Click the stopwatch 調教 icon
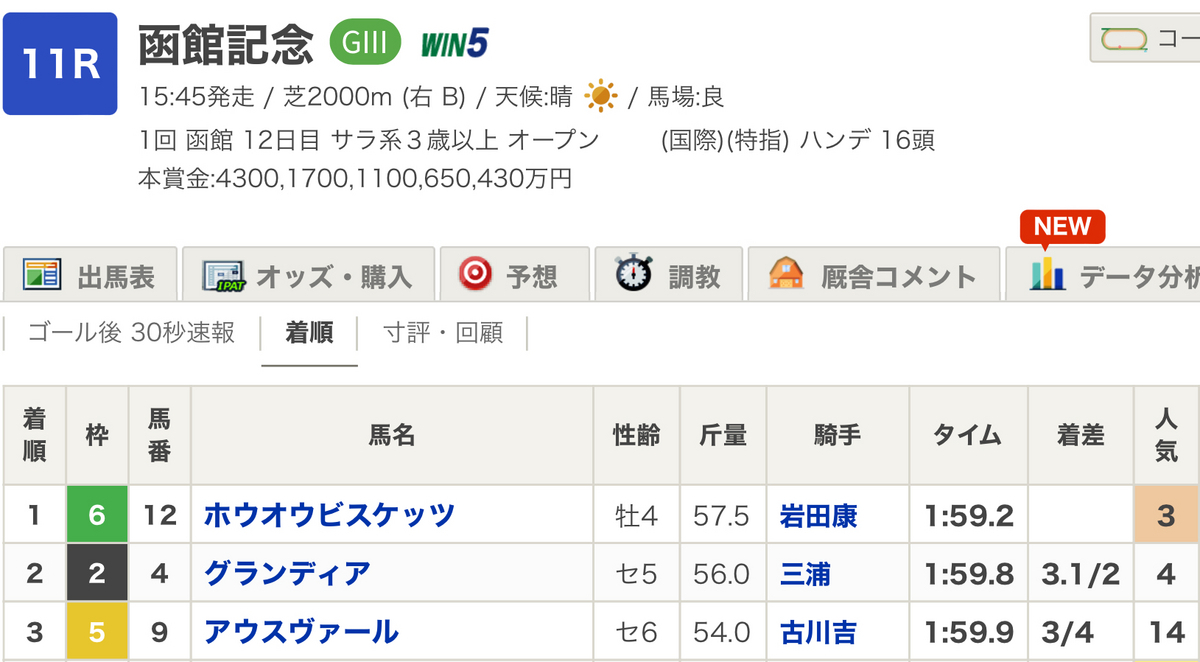 (x=634, y=274)
